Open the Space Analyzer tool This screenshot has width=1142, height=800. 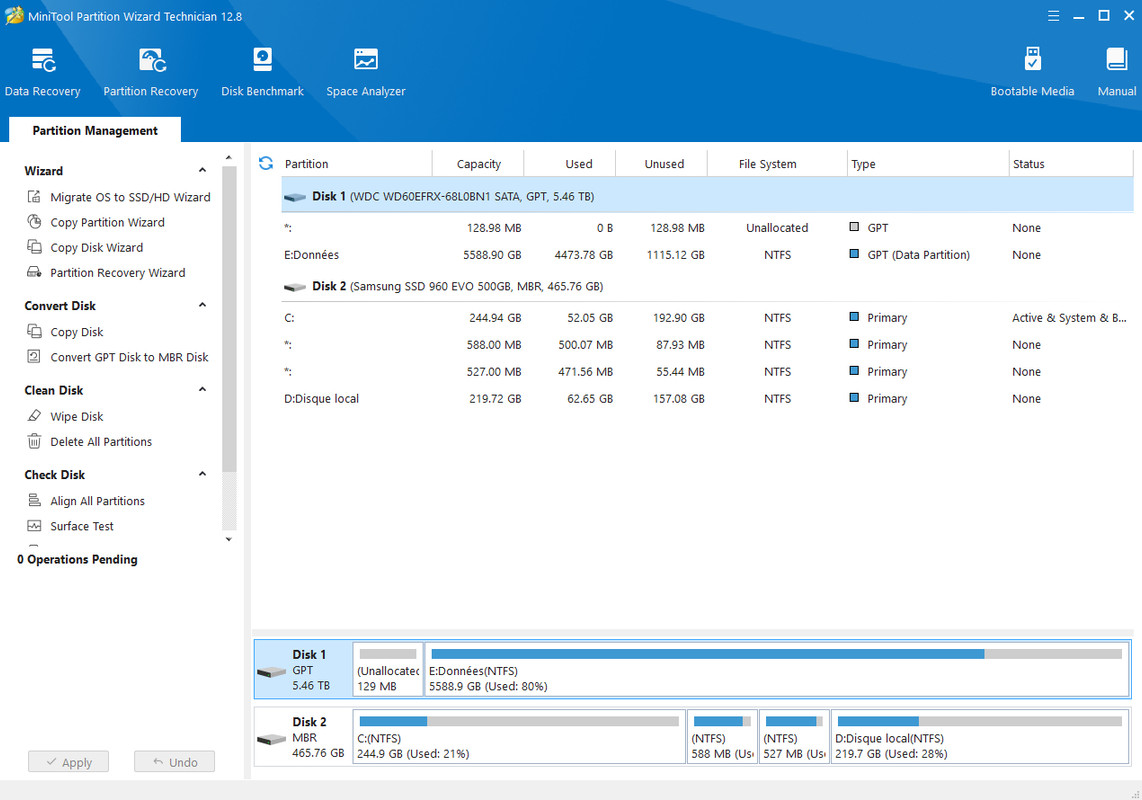point(366,72)
